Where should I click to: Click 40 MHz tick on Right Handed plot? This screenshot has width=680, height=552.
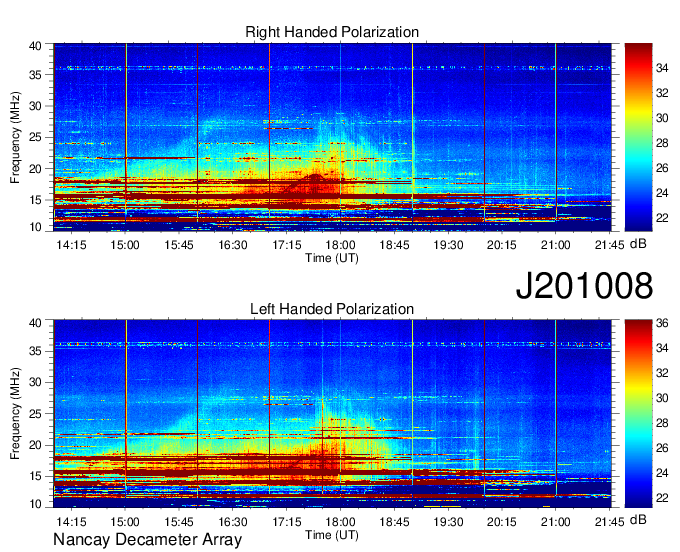[35, 46]
